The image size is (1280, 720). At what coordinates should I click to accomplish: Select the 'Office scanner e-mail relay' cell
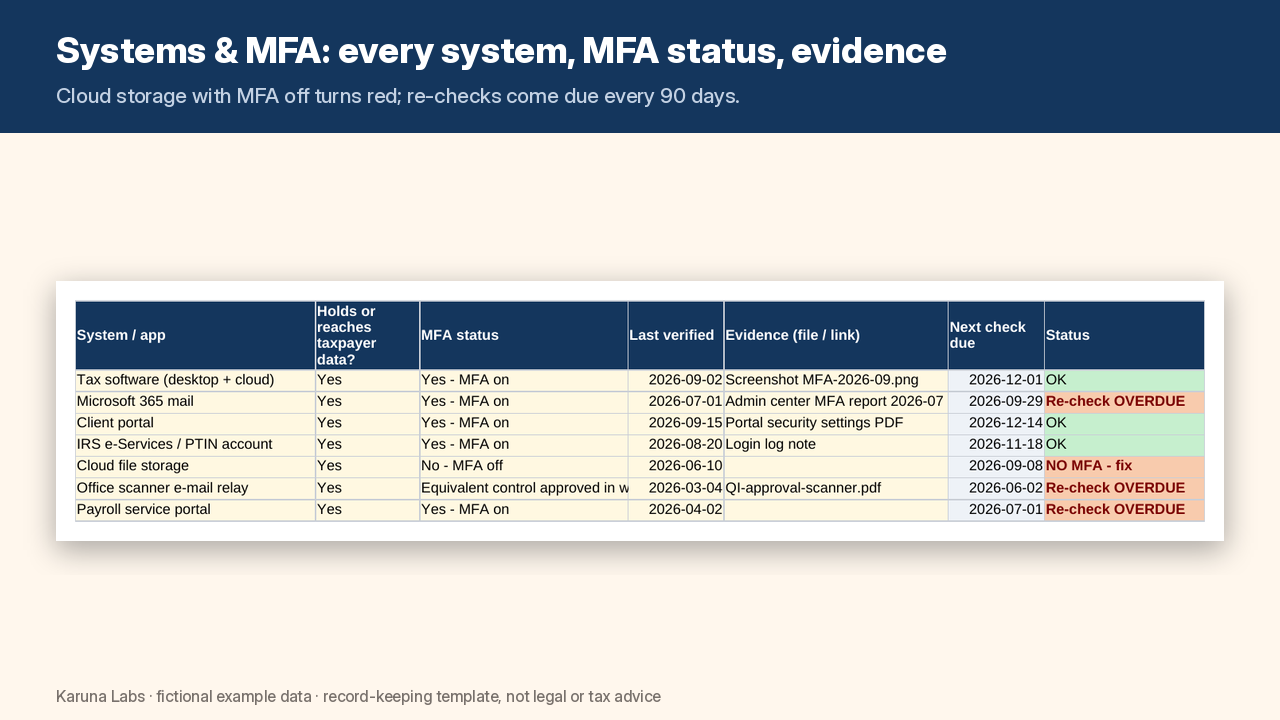195,488
